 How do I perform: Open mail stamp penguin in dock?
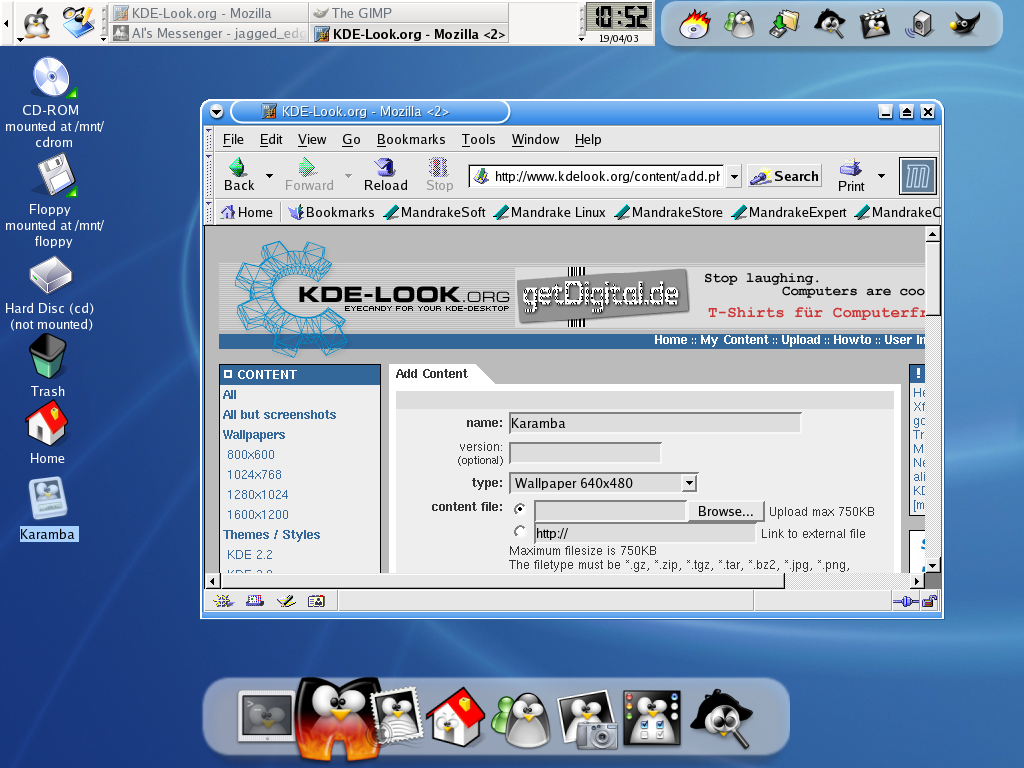396,716
